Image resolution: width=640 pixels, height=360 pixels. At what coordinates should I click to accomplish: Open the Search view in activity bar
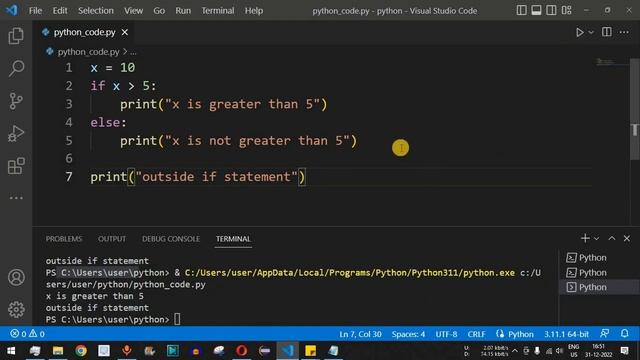pos(16,68)
